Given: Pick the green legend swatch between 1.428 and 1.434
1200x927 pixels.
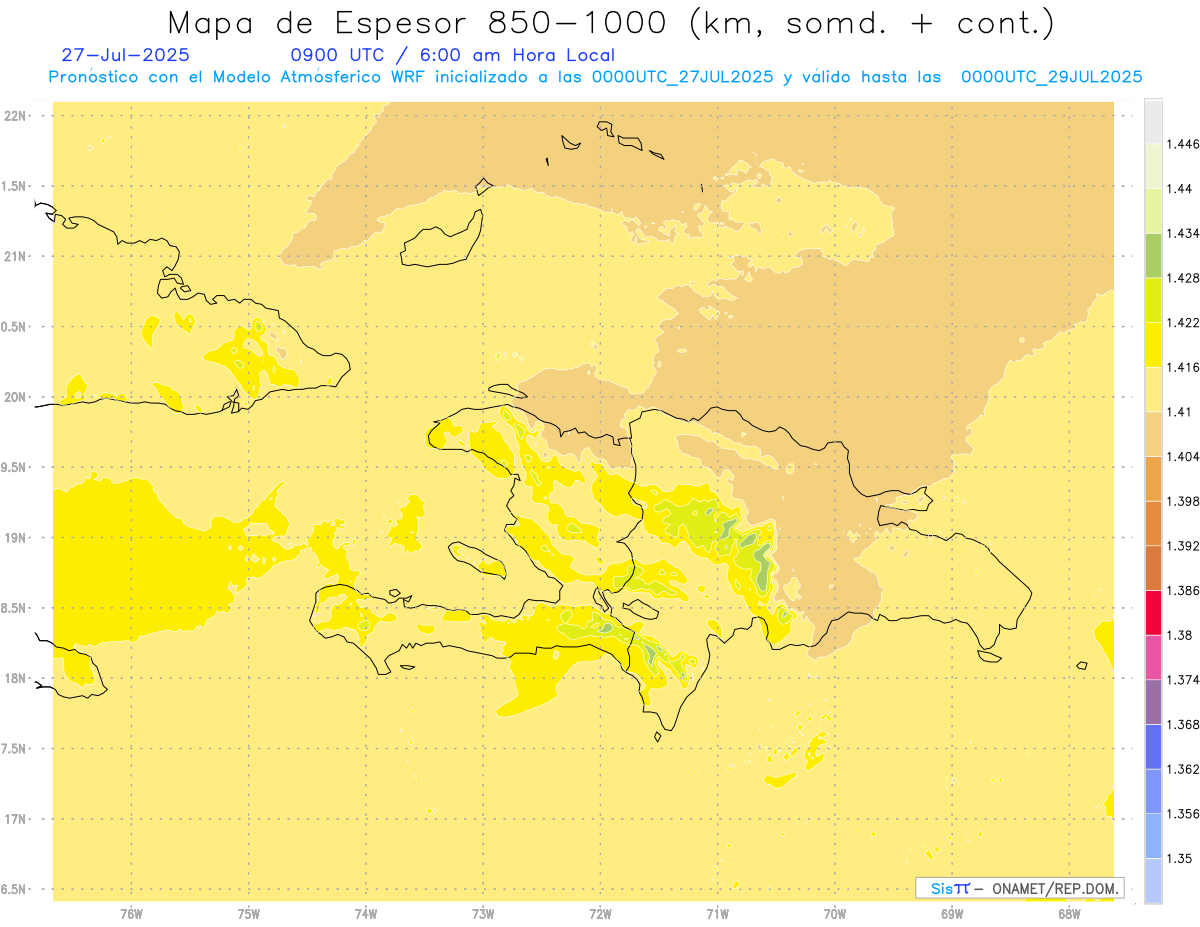Looking at the screenshot, I should [x=1153, y=255].
